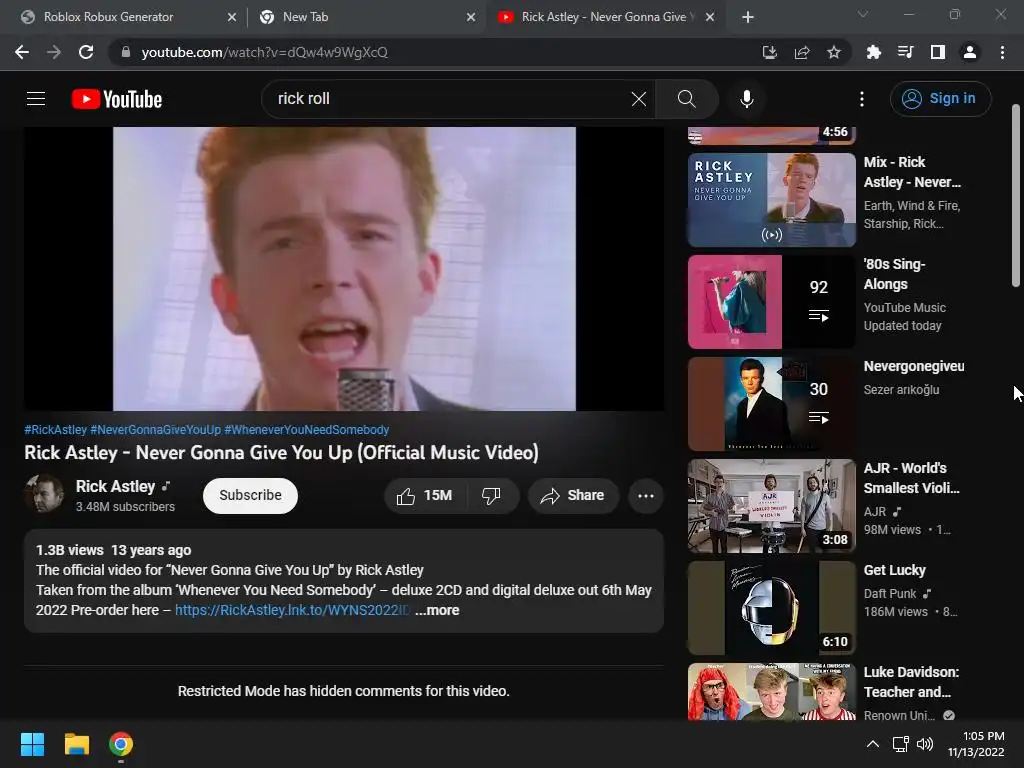Start voice search with the microphone
The image size is (1024, 768).
pyautogui.click(x=746, y=99)
